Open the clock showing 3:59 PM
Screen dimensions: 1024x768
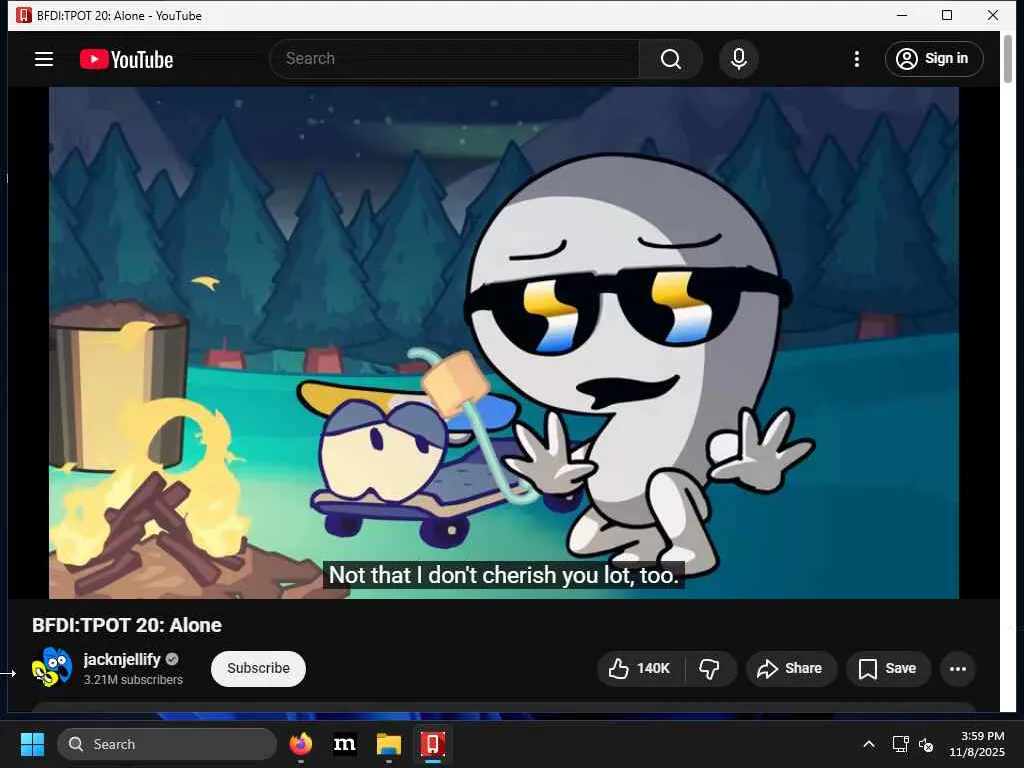click(977, 744)
